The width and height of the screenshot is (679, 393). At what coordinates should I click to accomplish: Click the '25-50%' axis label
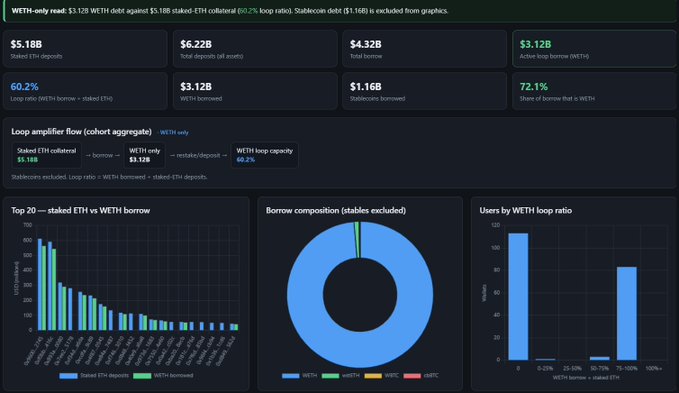[x=572, y=368]
